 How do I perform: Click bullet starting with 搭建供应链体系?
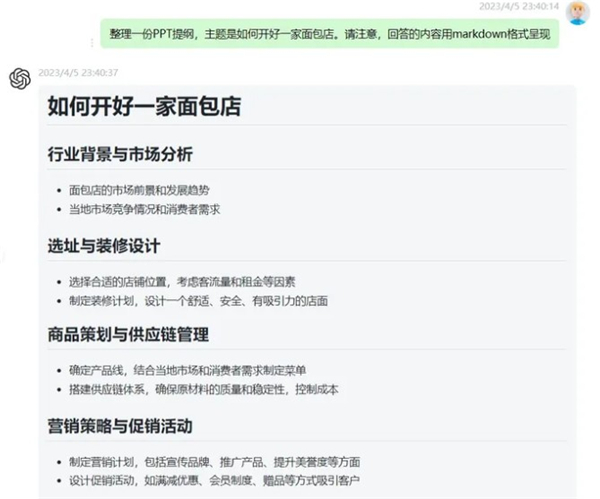click(x=204, y=390)
